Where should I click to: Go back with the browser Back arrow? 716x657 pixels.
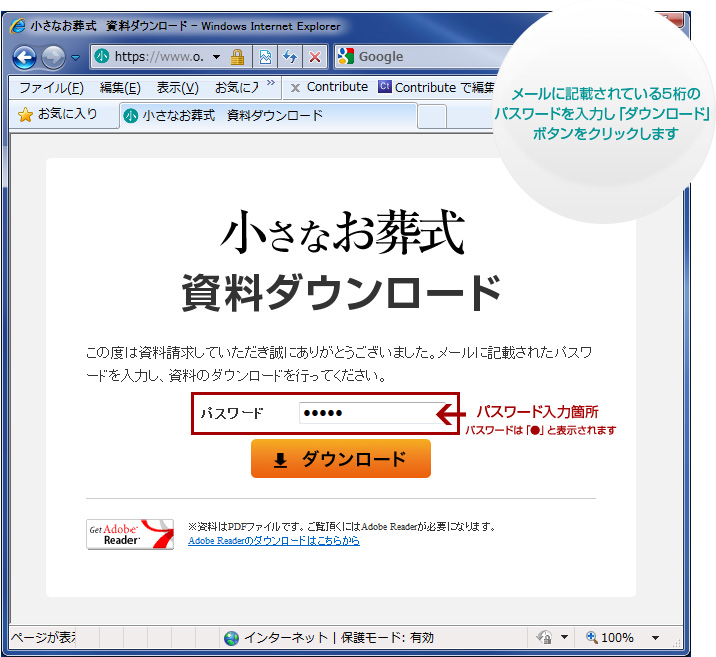[x=24, y=58]
